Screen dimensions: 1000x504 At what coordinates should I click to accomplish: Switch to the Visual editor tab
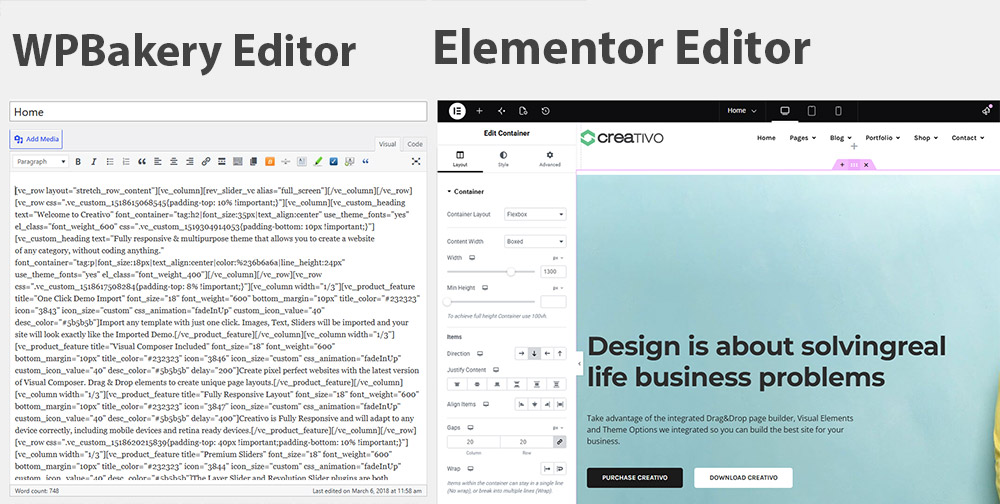pos(388,144)
